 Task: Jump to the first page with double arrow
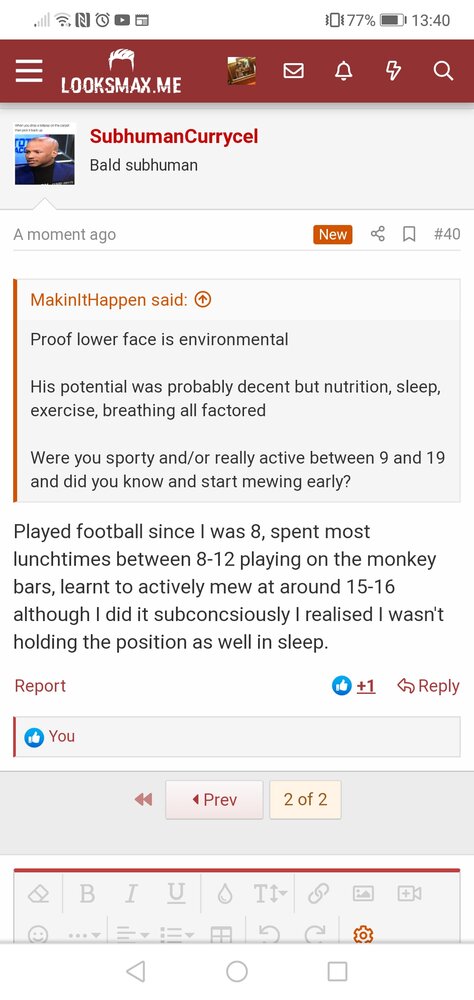(144, 799)
